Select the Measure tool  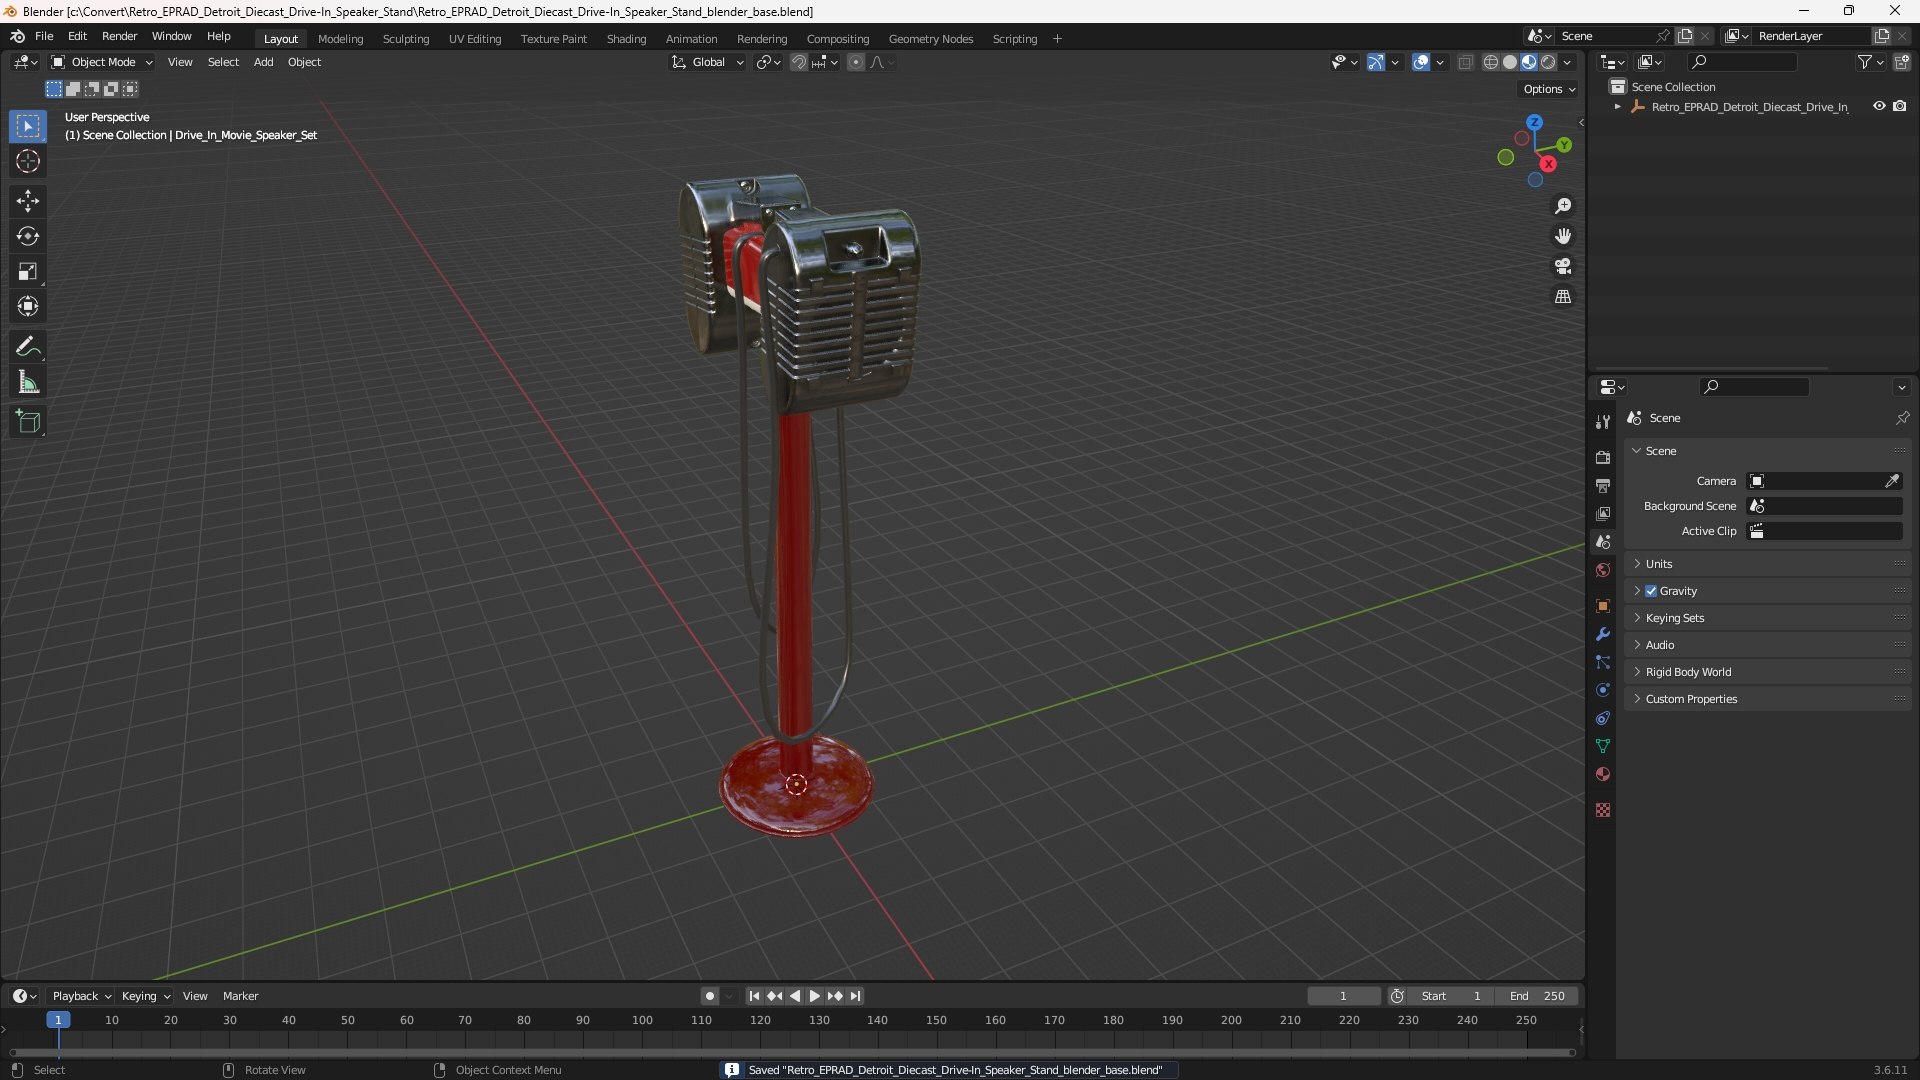[x=28, y=382]
